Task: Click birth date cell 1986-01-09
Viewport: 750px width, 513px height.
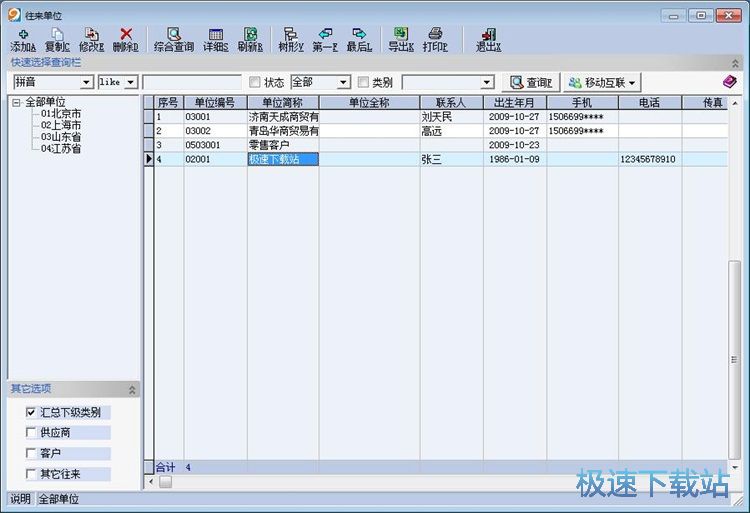Action: click(515, 159)
